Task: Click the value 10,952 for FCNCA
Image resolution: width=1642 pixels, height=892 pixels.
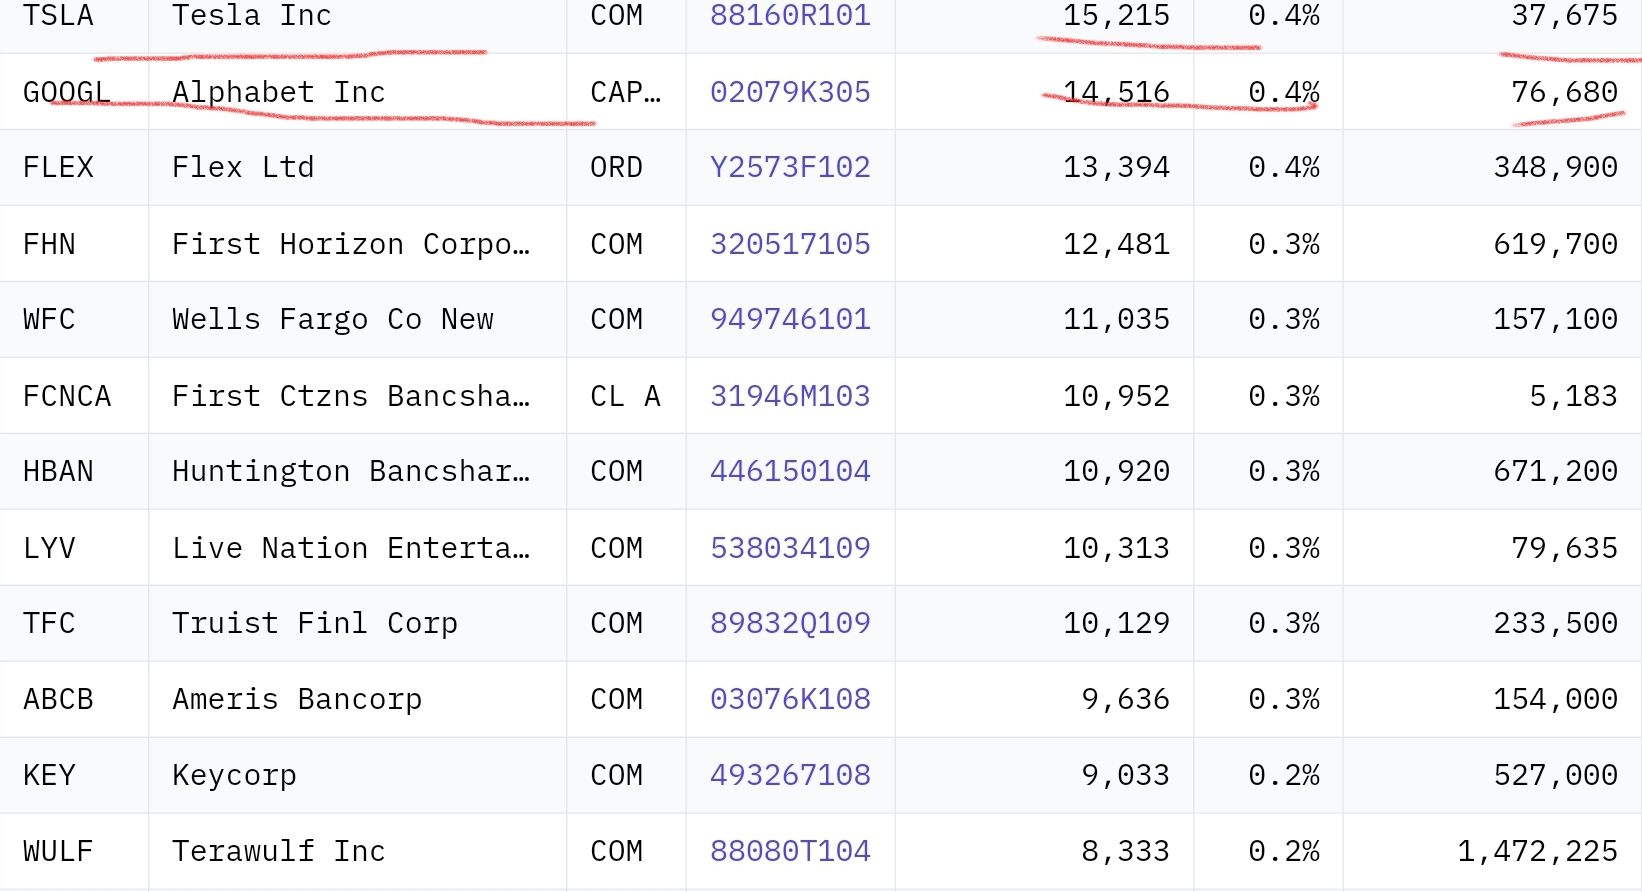Action: coord(1116,396)
